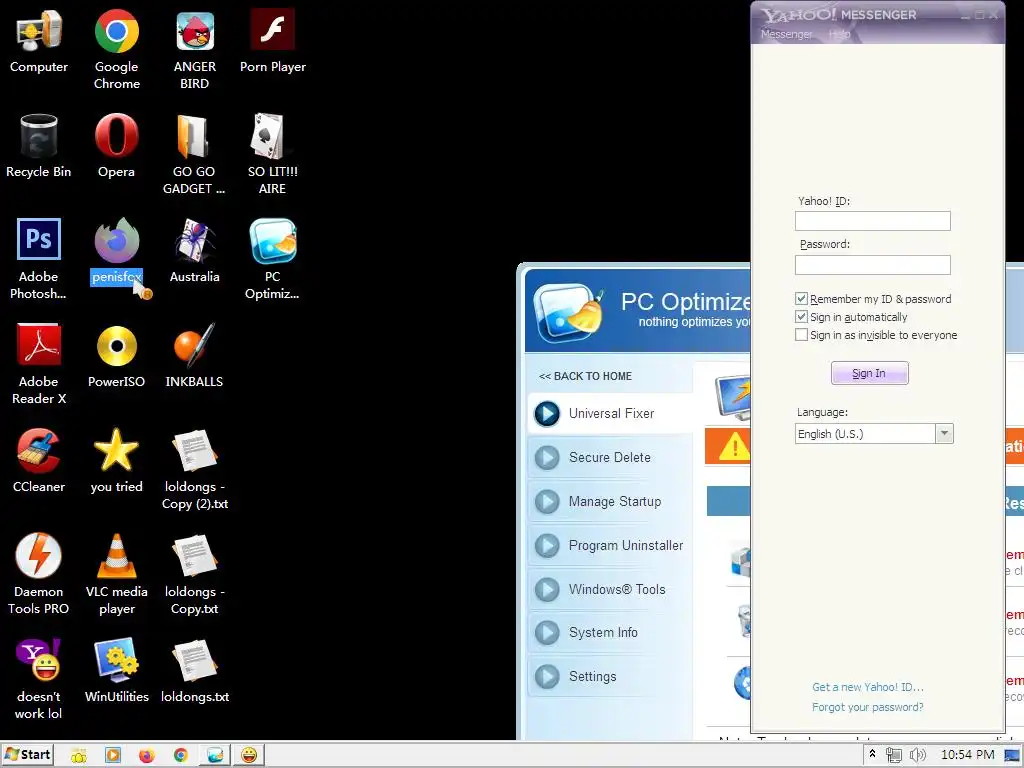Open Firefox from the taskbar
This screenshot has height=768, width=1024.
click(147, 756)
